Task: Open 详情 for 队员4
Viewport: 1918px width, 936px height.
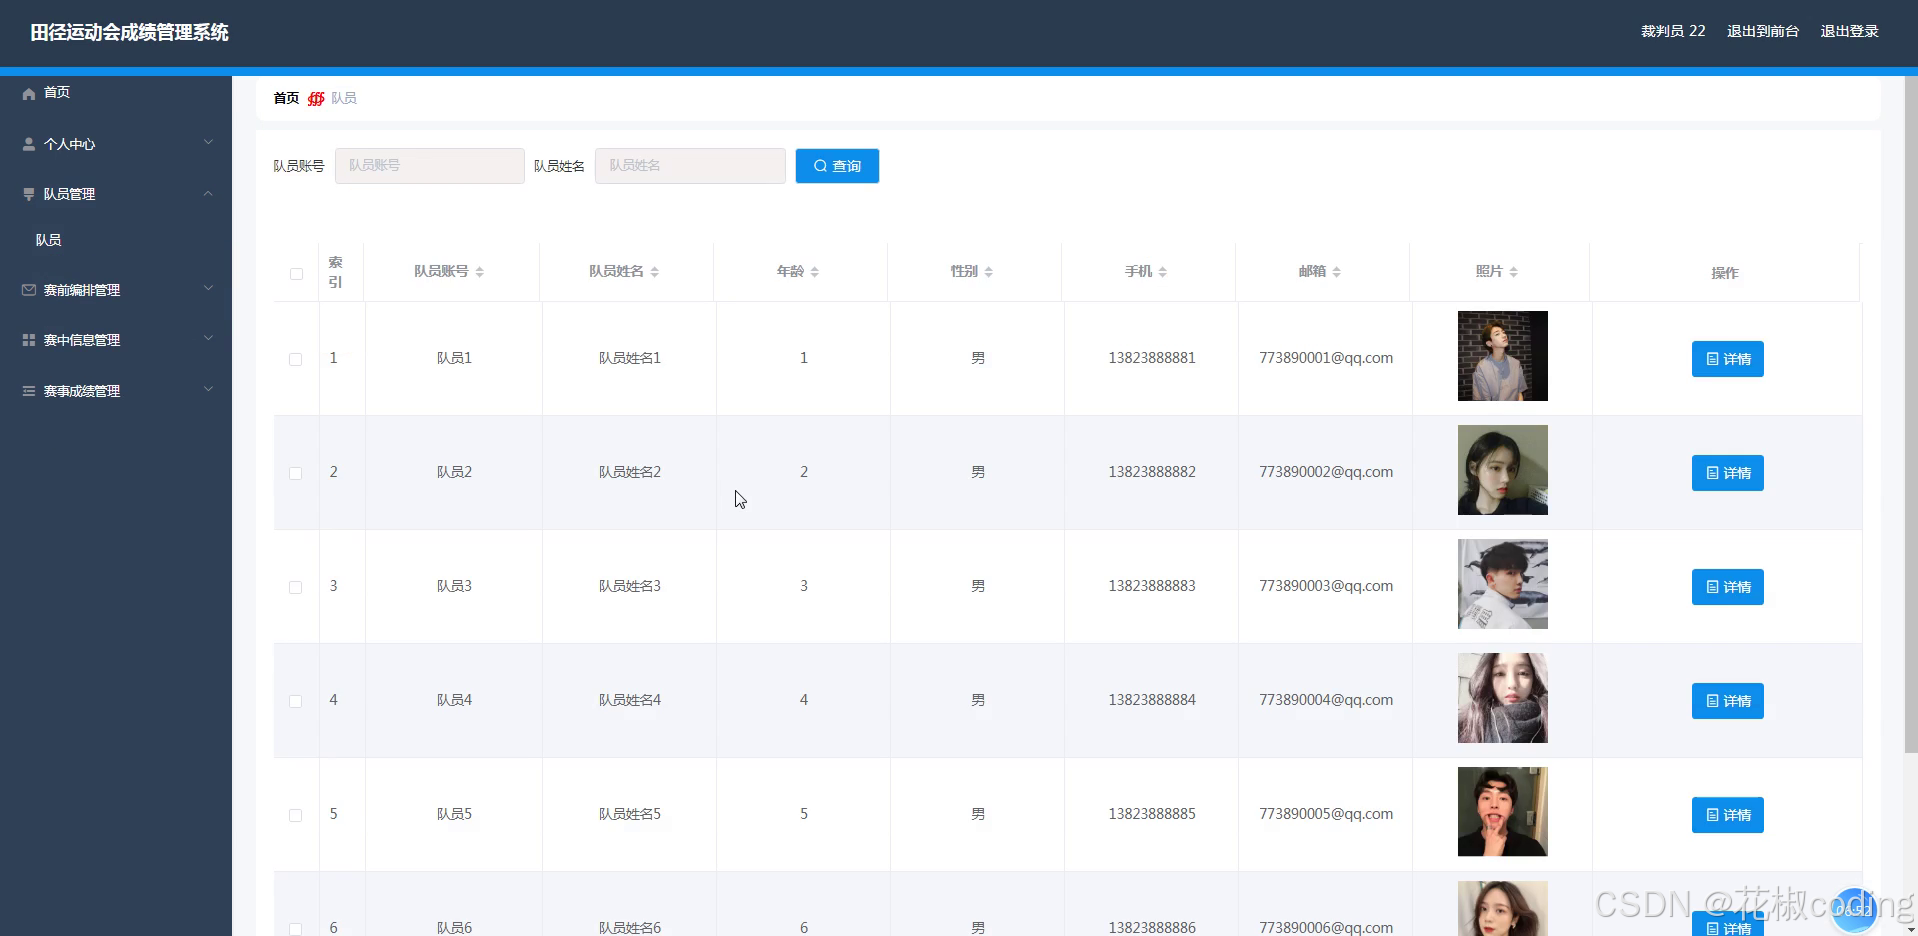Action: tap(1727, 701)
